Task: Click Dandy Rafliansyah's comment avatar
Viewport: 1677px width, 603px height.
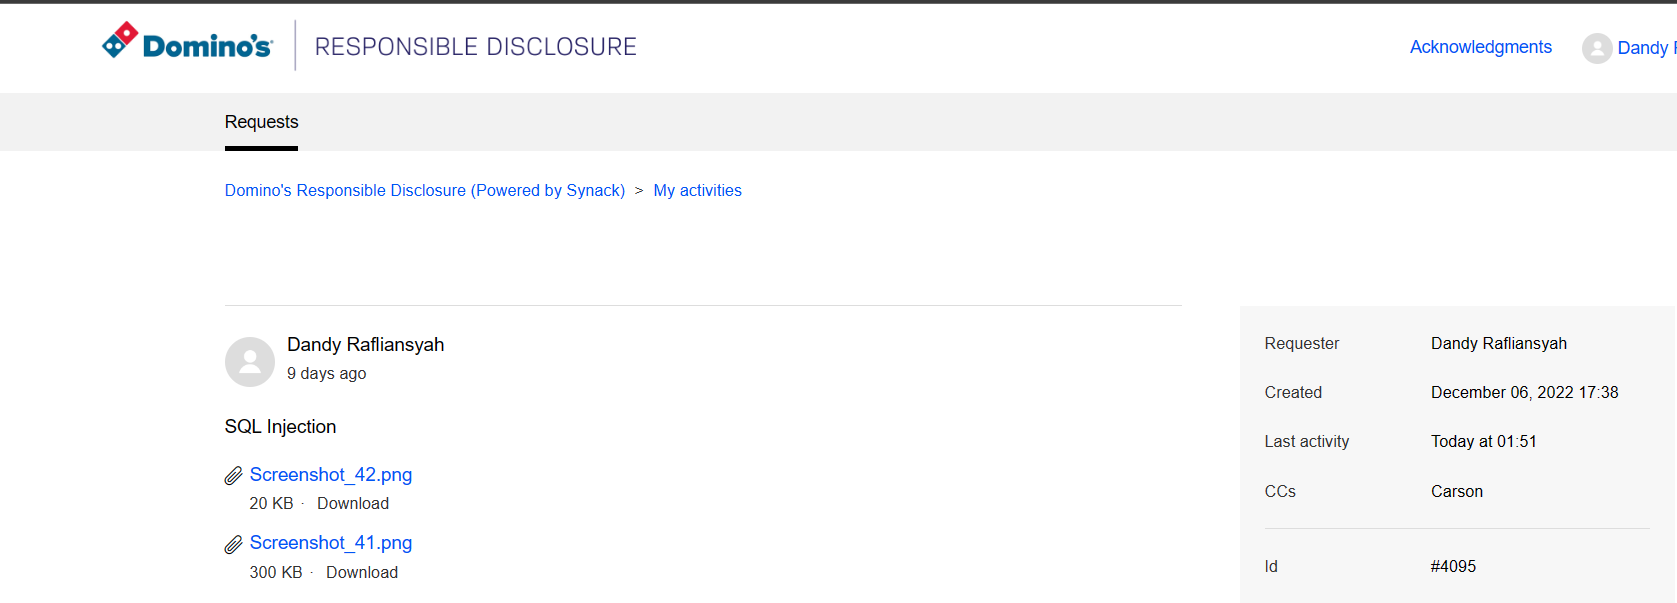Action: (x=250, y=362)
